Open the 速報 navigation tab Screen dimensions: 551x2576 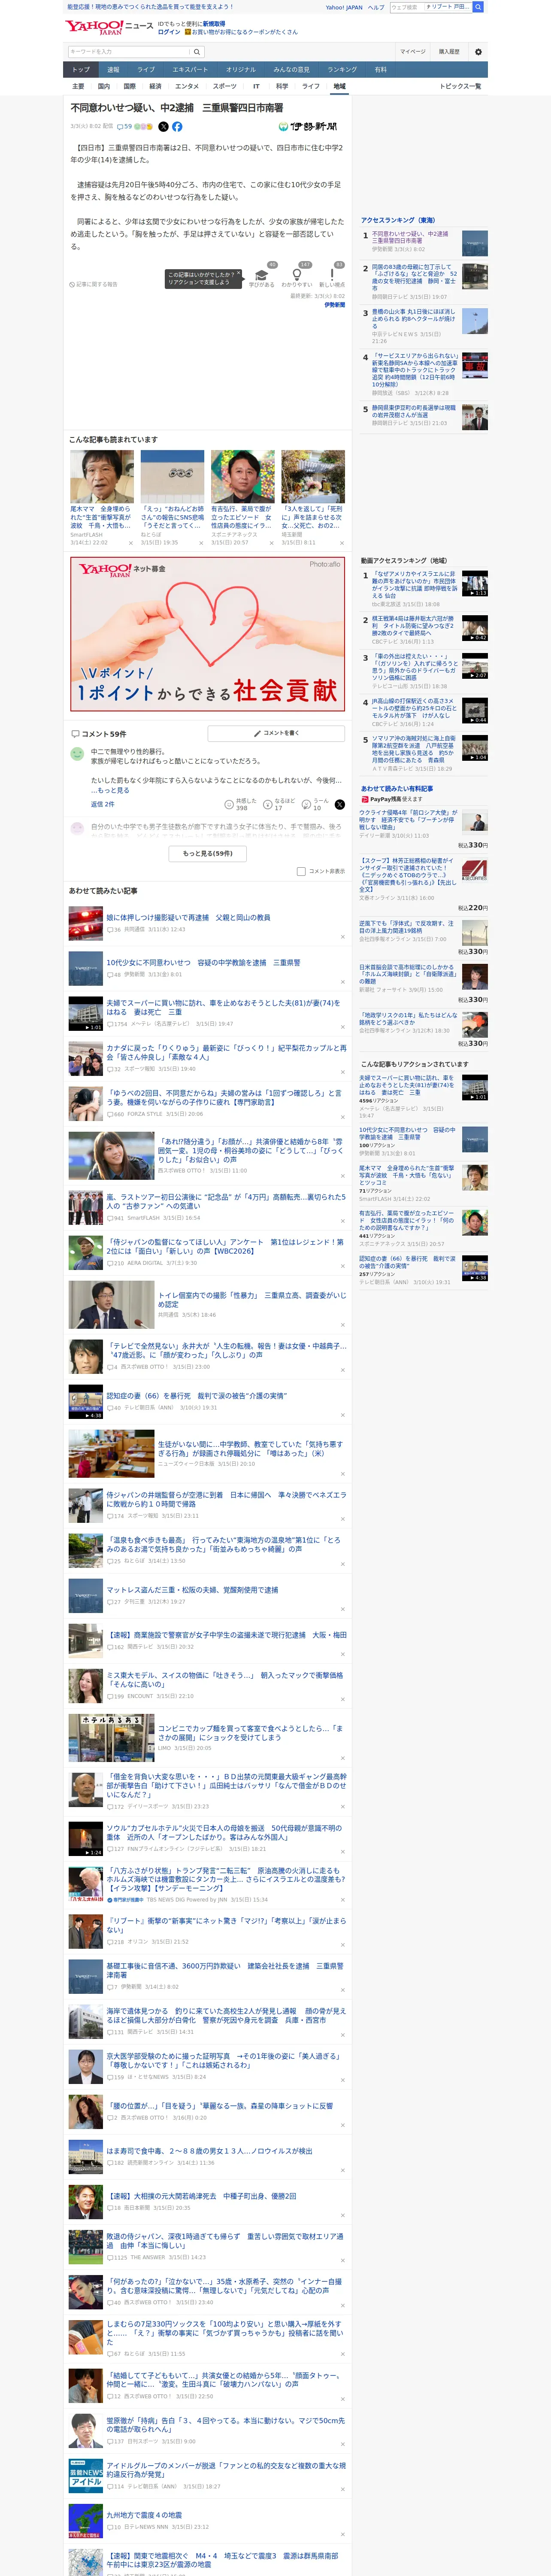coord(113,70)
